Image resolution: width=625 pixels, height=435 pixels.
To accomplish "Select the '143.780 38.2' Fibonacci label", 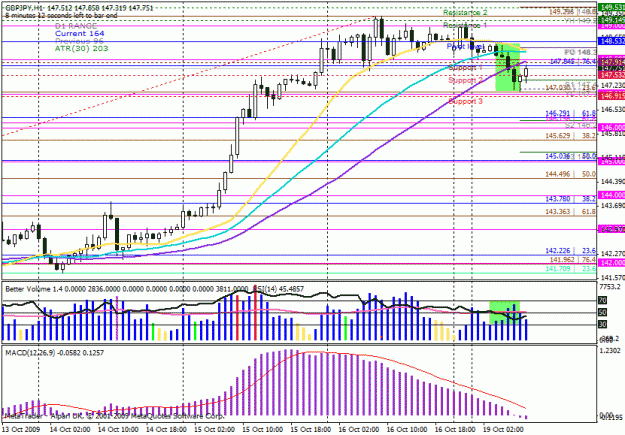I will pyautogui.click(x=570, y=199).
